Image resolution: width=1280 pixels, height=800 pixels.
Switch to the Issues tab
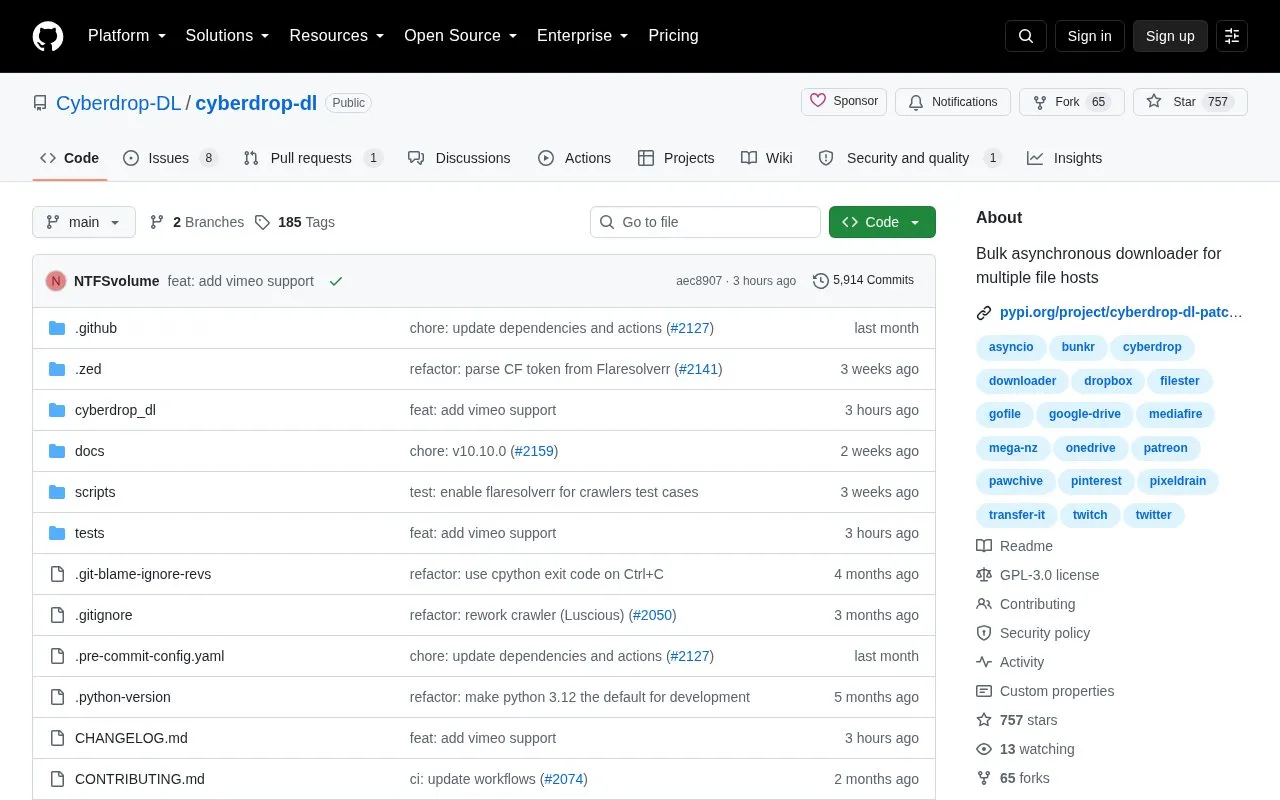(170, 158)
